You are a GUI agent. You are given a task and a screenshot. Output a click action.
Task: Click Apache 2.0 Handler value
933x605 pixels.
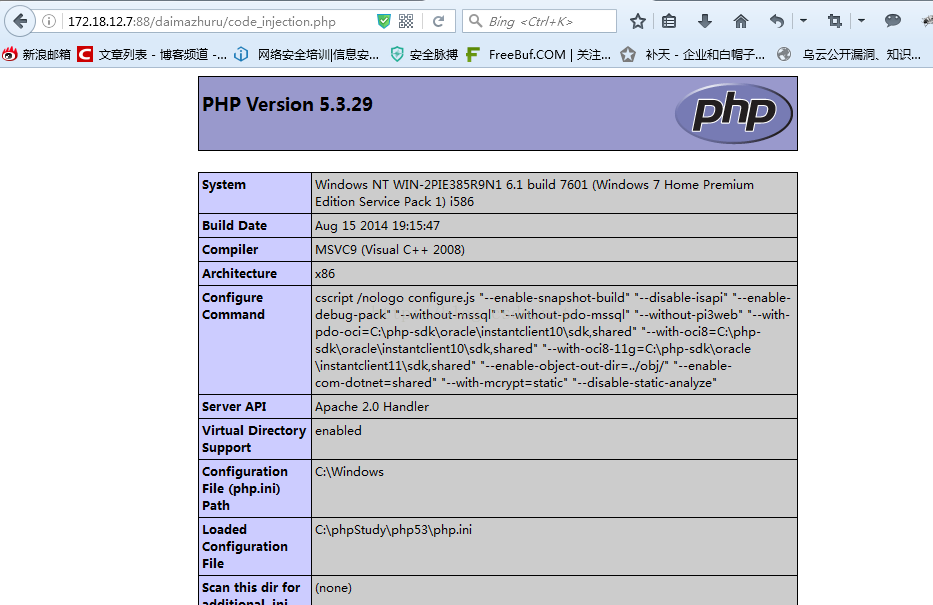(x=372, y=406)
